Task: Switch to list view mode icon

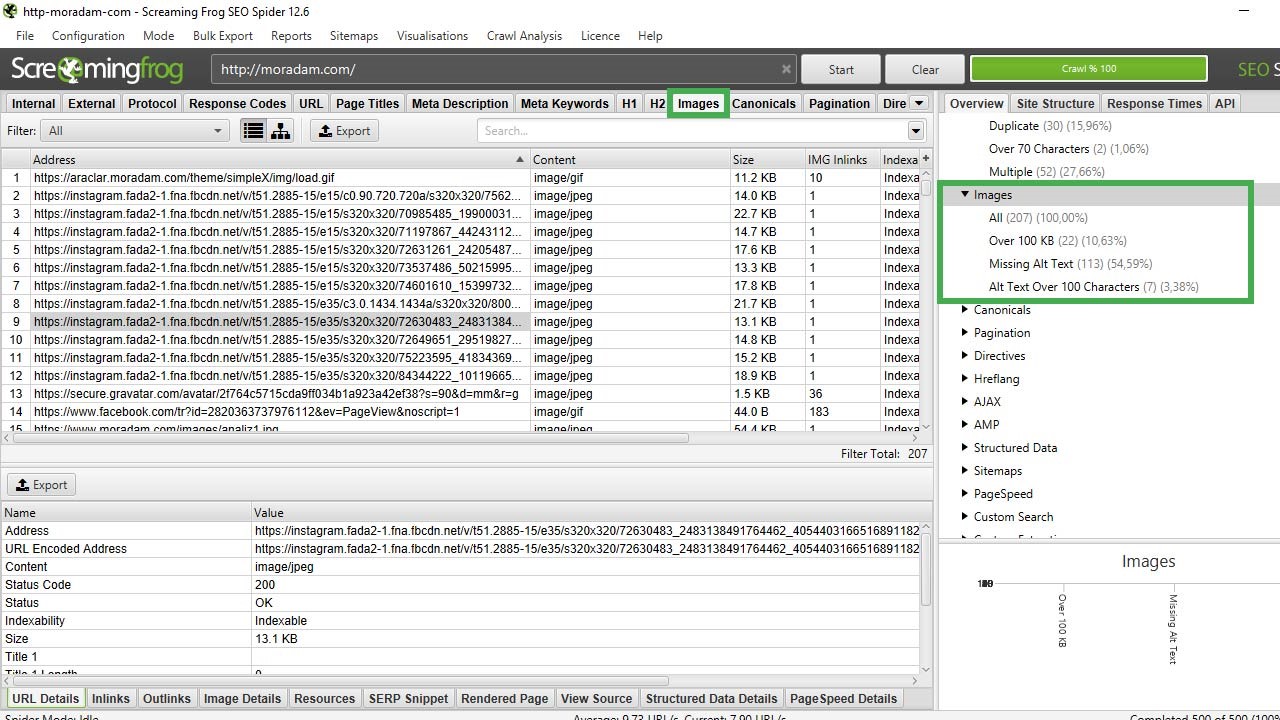Action: tap(254, 131)
